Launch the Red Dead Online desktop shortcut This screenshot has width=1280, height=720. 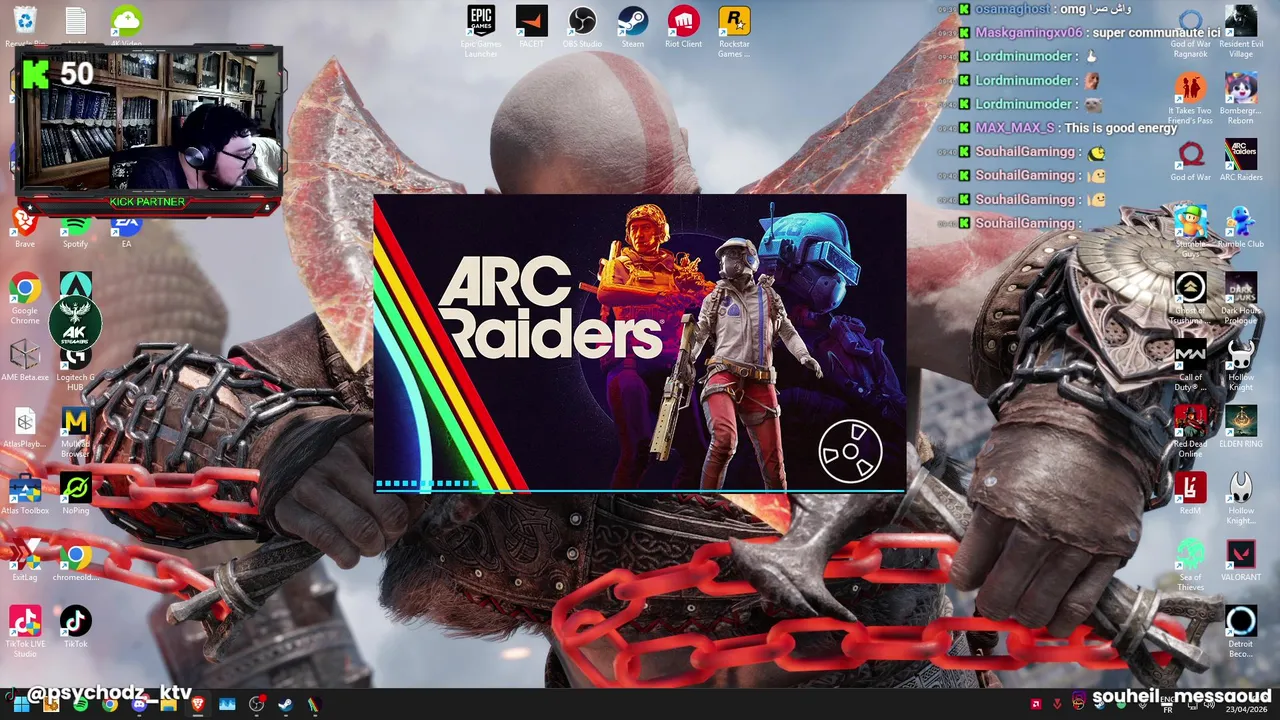pyautogui.click(x=1190, y=431)
